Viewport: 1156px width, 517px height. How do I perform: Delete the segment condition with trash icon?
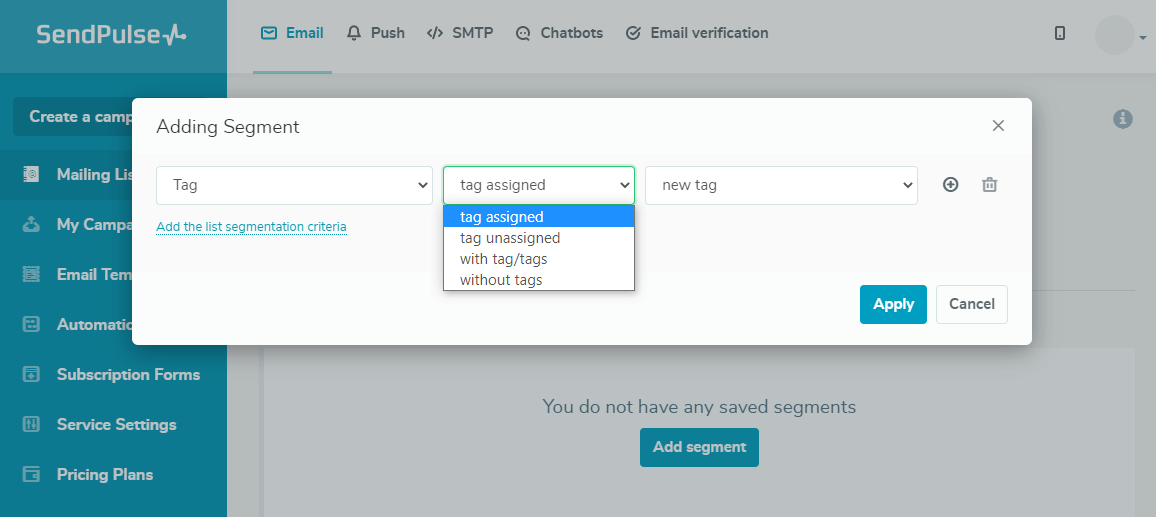click(989, 185)
